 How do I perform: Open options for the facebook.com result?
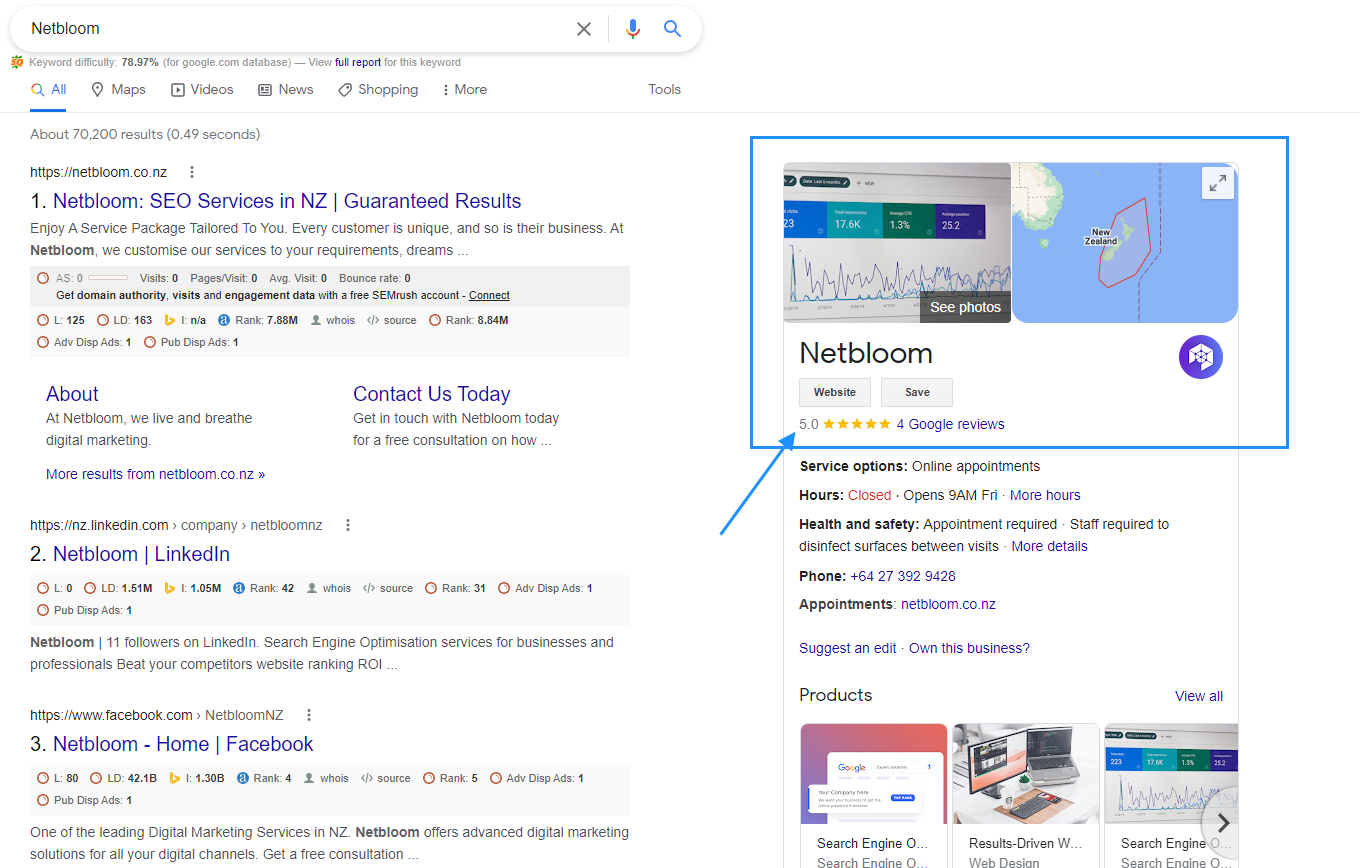pyautogui.click(x=309, y=715)
